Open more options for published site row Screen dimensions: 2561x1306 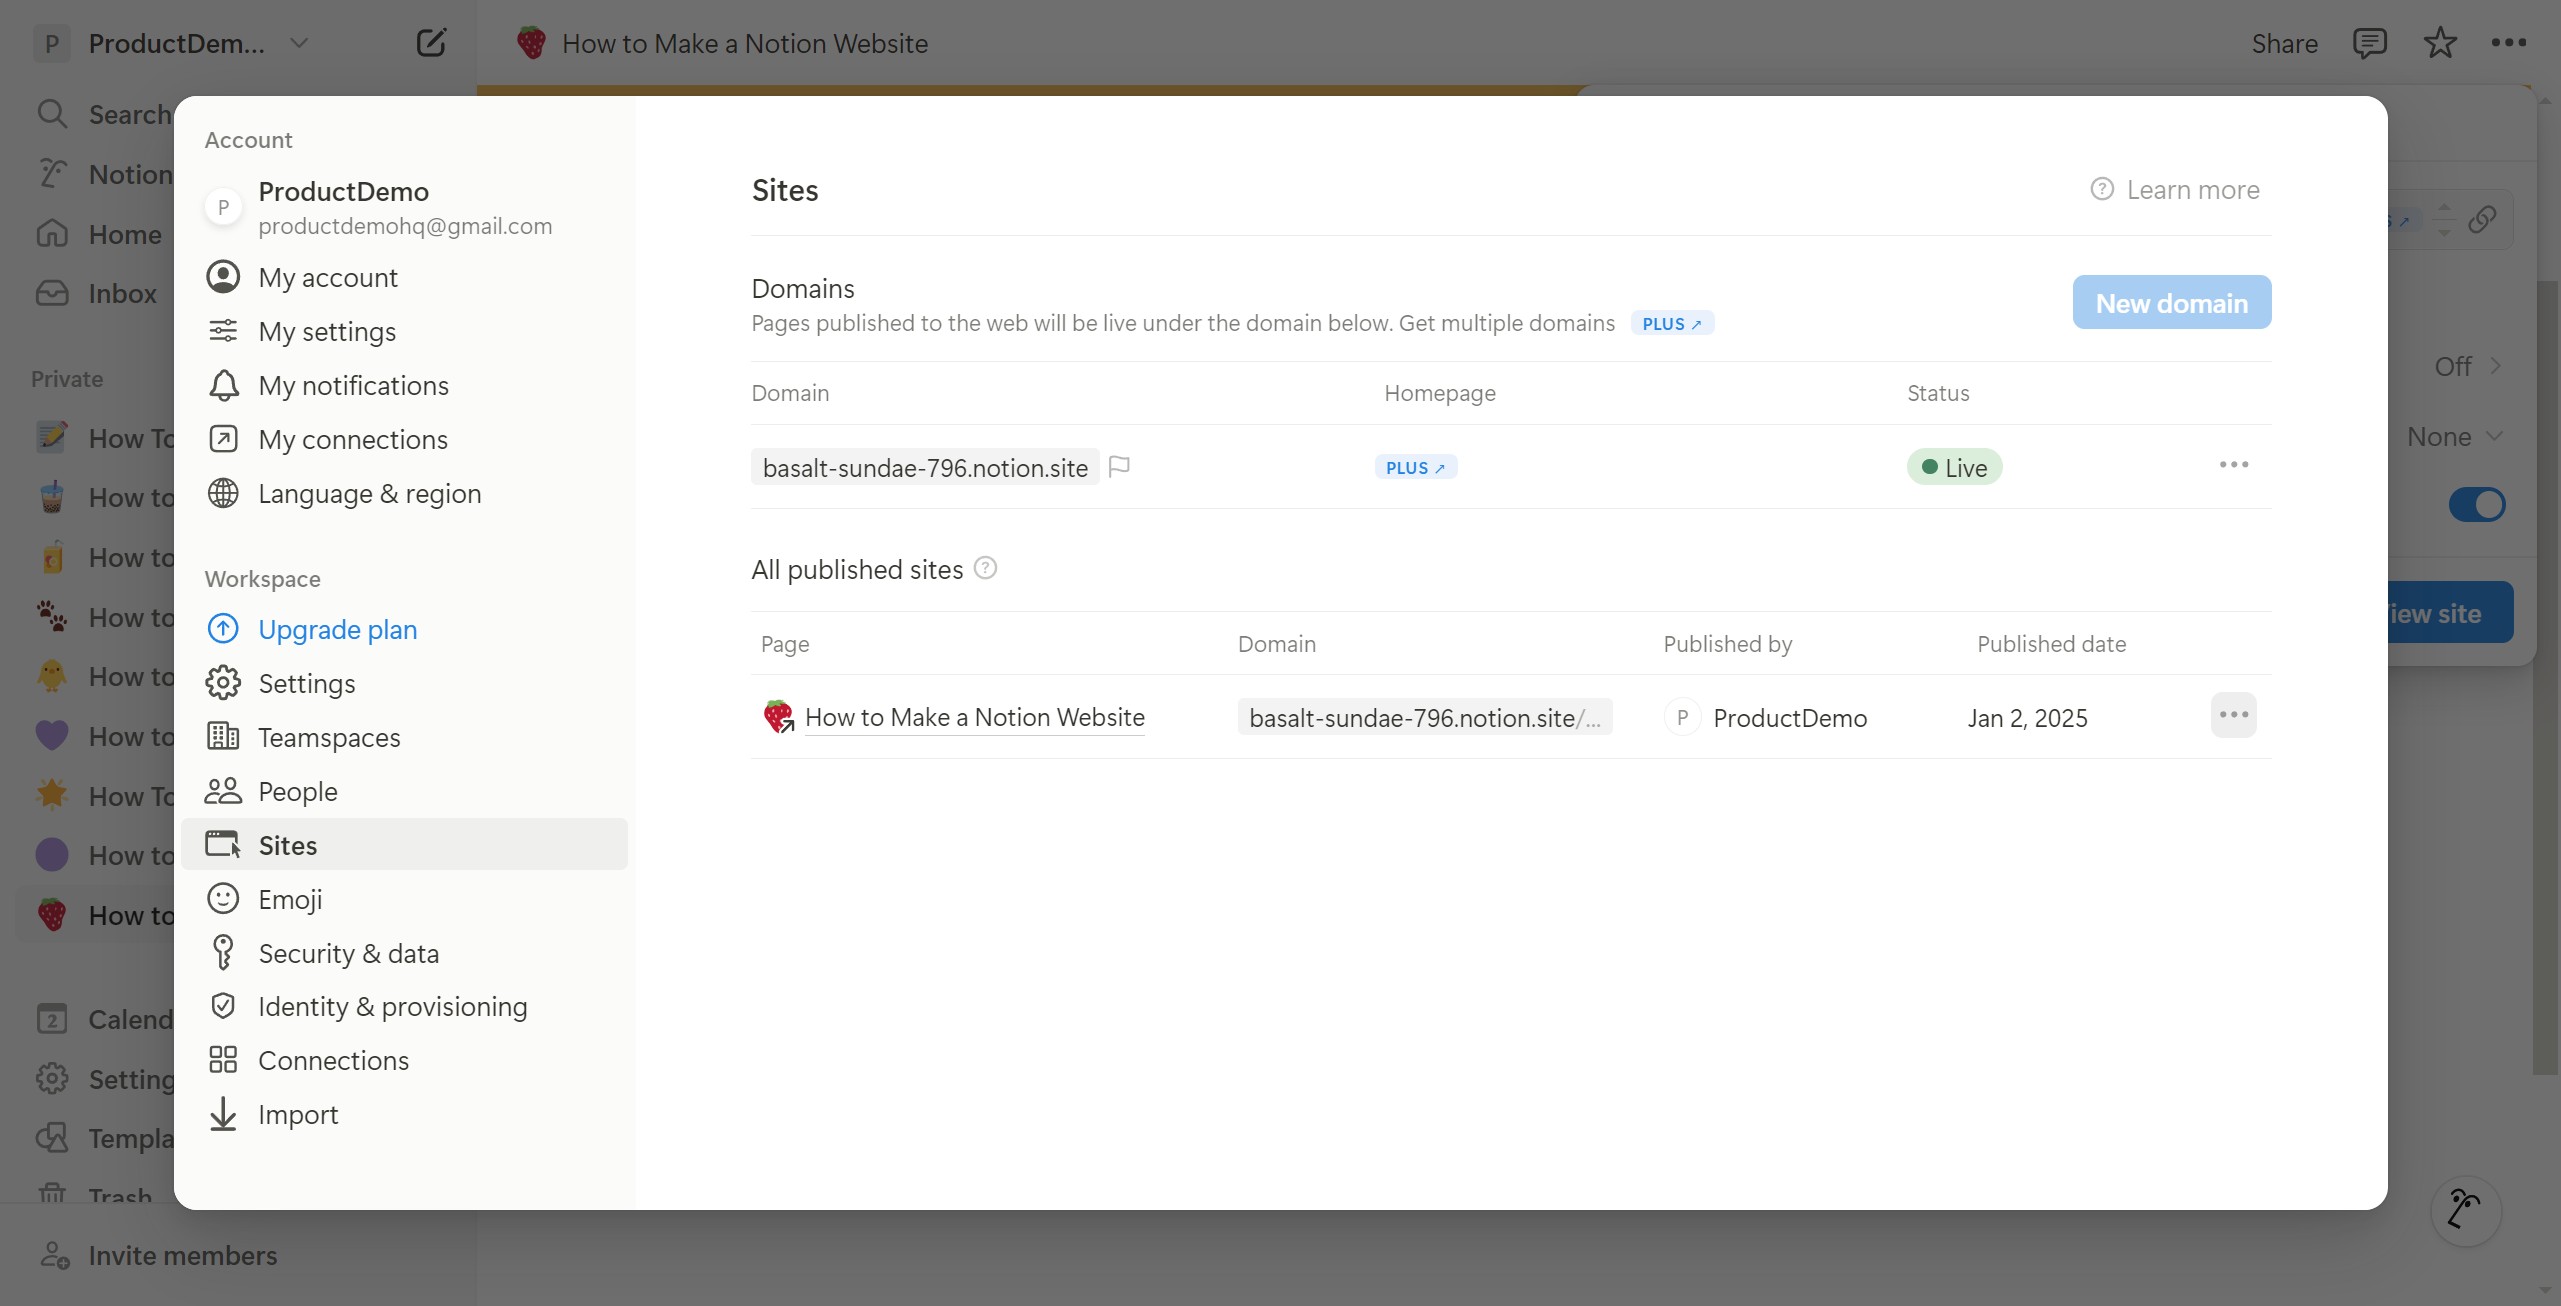pyautogui.click(x=2233, y=715)
